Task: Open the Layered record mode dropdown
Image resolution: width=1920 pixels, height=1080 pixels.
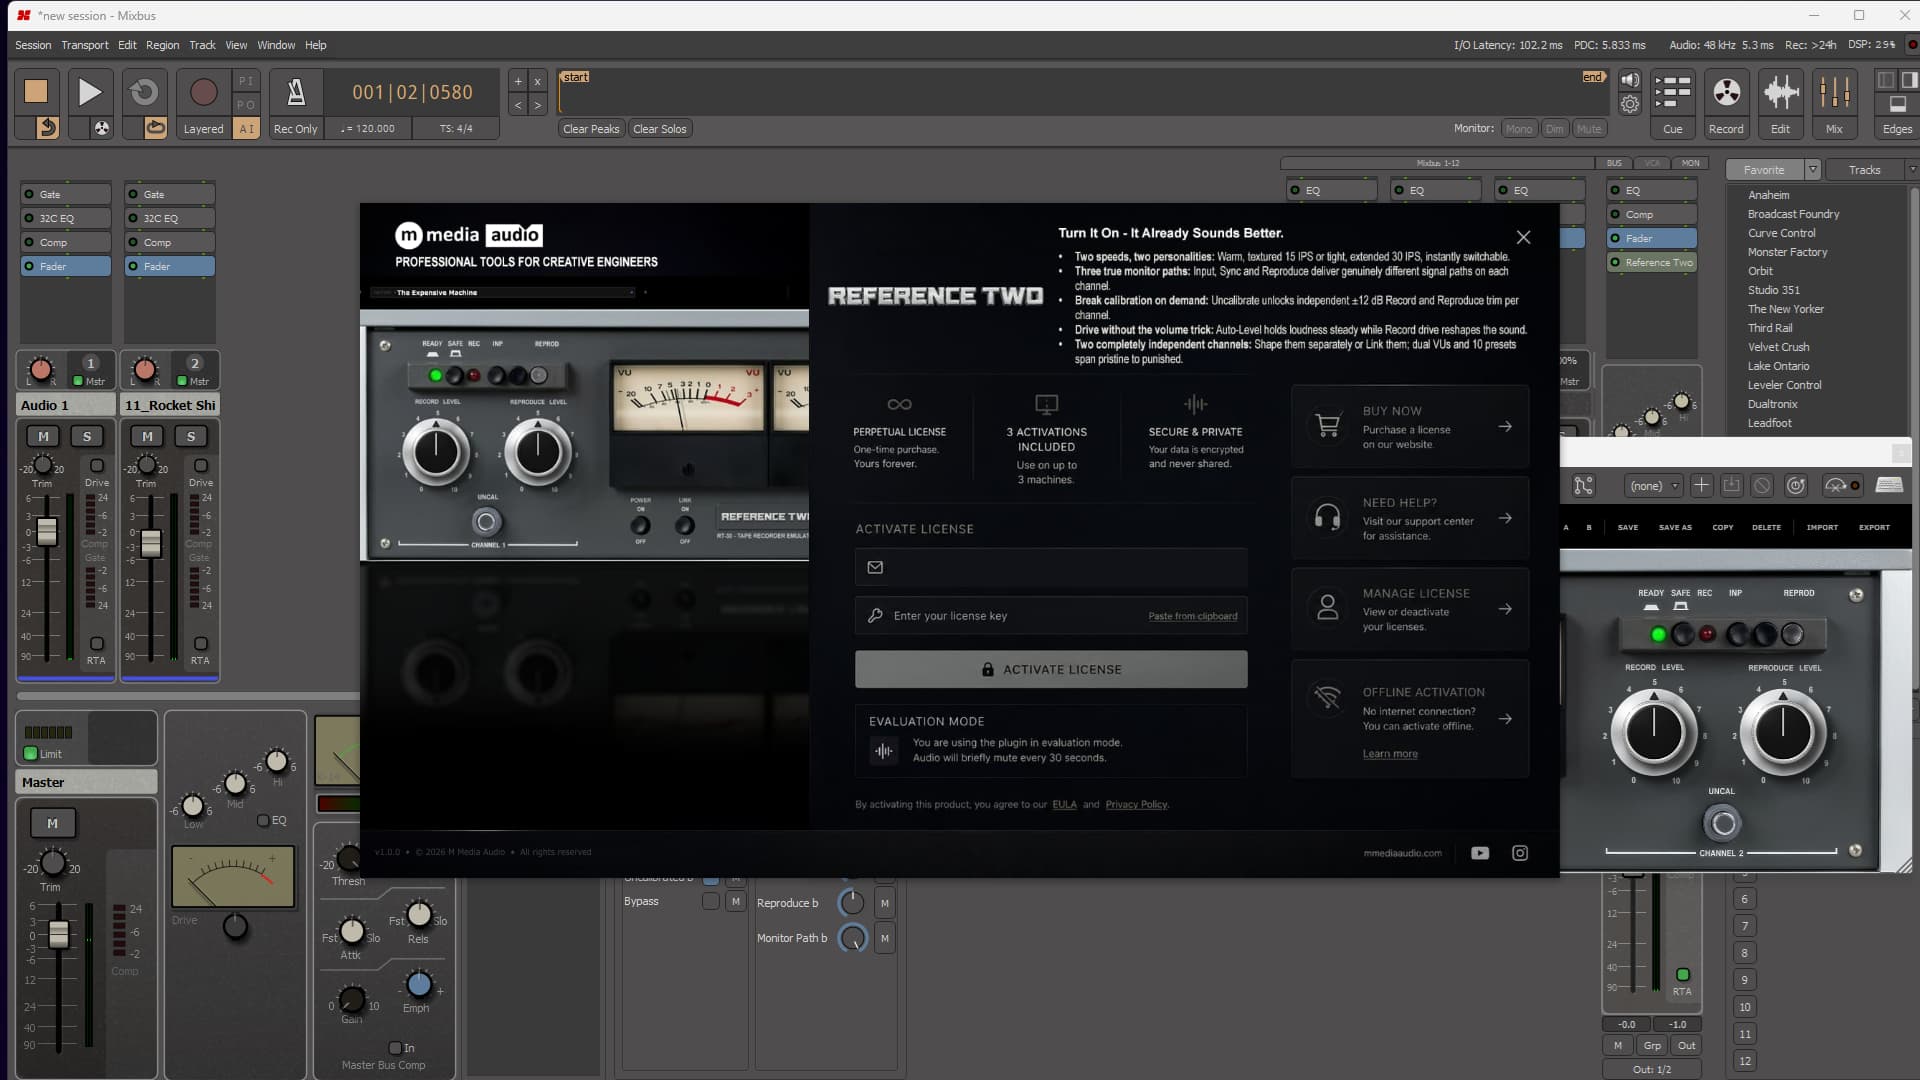Action: coord(203,128)
